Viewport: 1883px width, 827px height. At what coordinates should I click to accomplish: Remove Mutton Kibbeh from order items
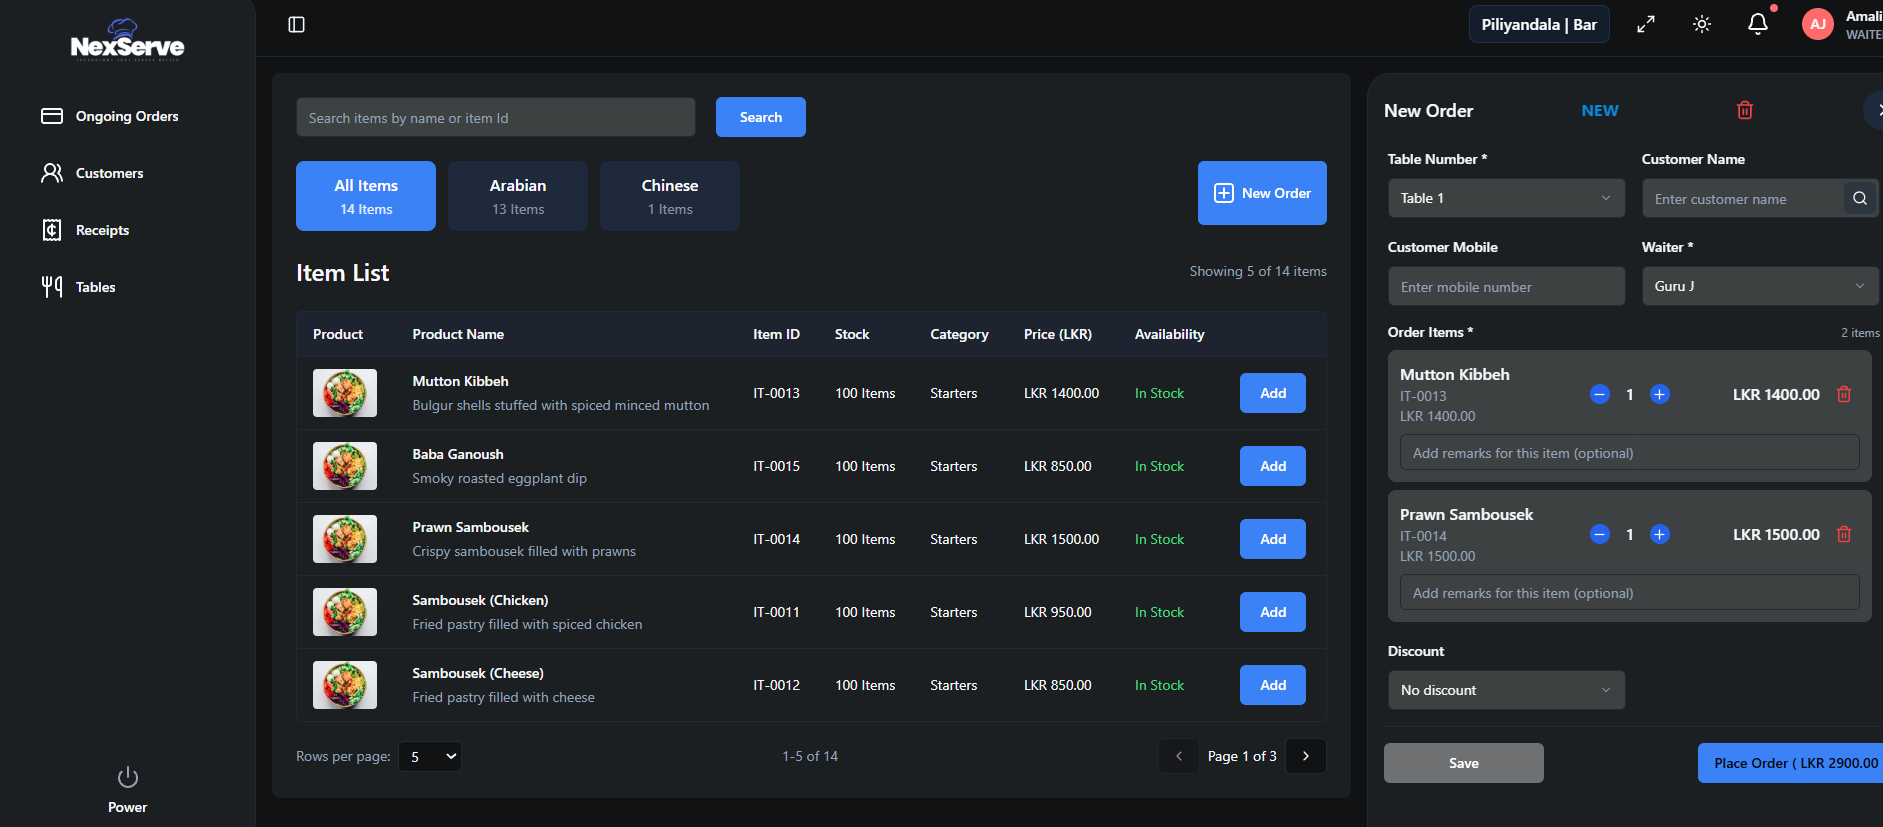pyautogui.click(x=1843, y=395)
